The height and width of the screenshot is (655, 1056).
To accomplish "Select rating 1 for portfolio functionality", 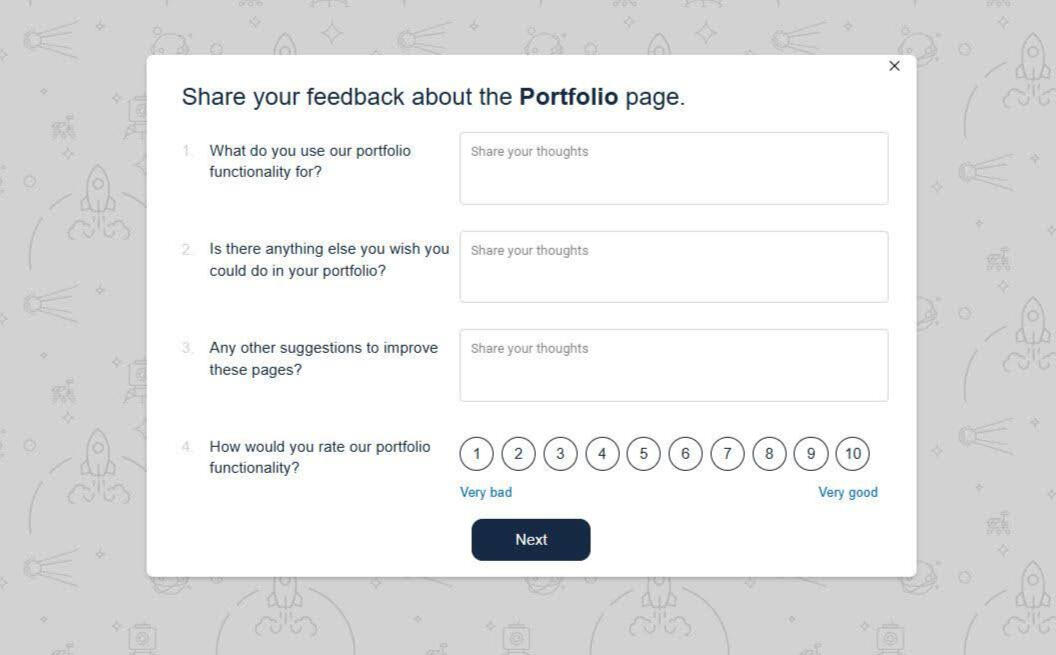I will click(x=477, y=454).
